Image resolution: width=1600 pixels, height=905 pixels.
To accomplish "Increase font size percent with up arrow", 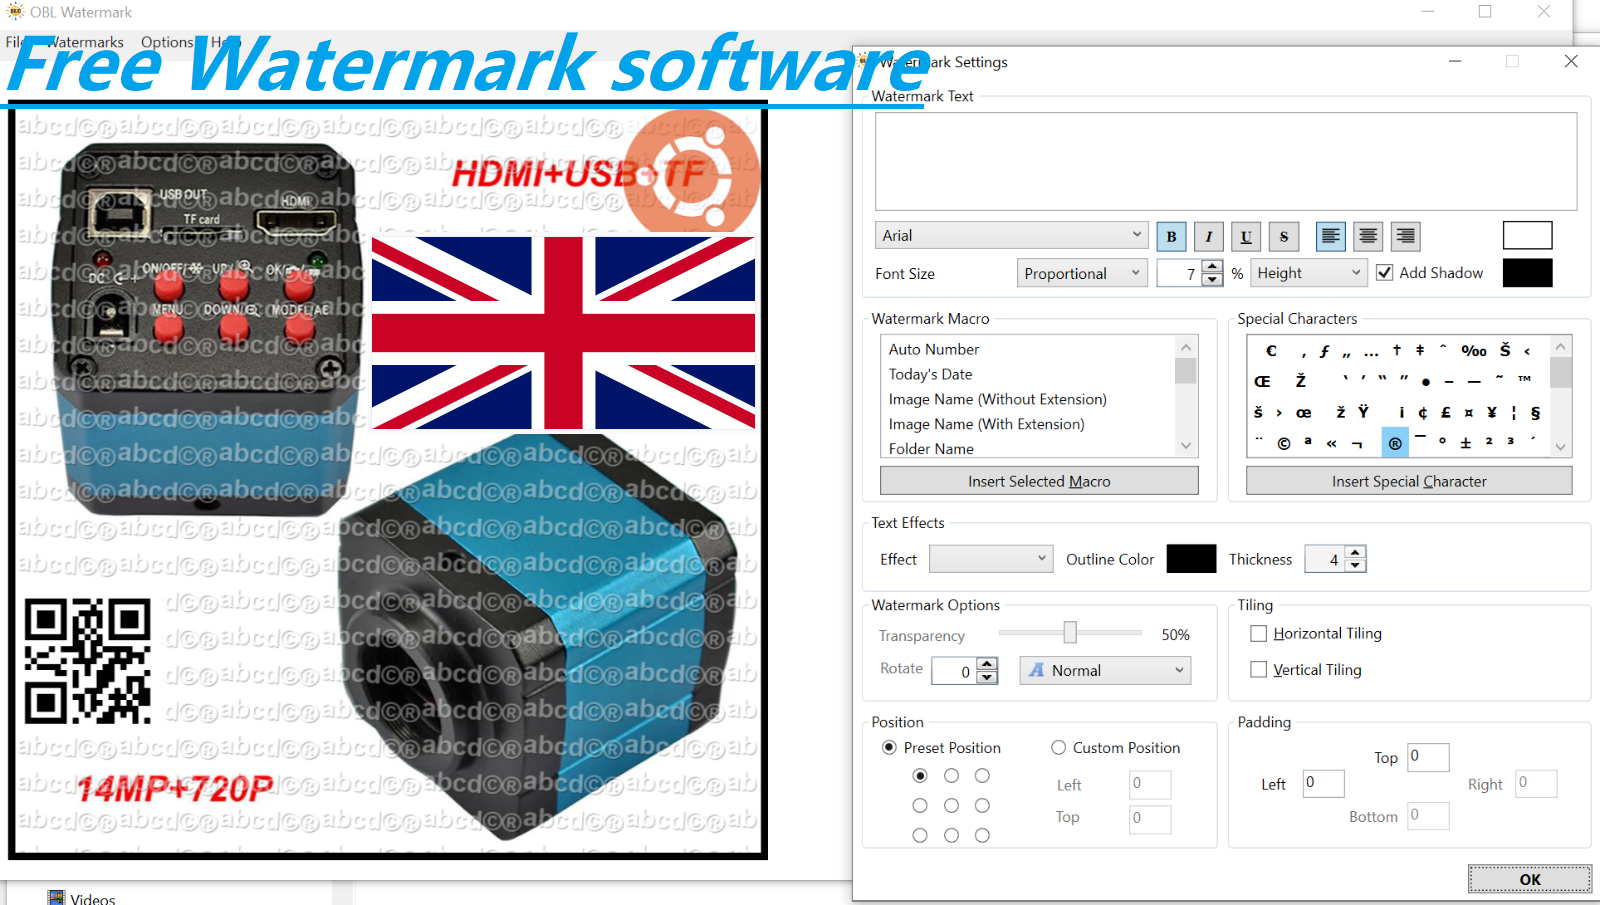I will [x=1212, y=267].
